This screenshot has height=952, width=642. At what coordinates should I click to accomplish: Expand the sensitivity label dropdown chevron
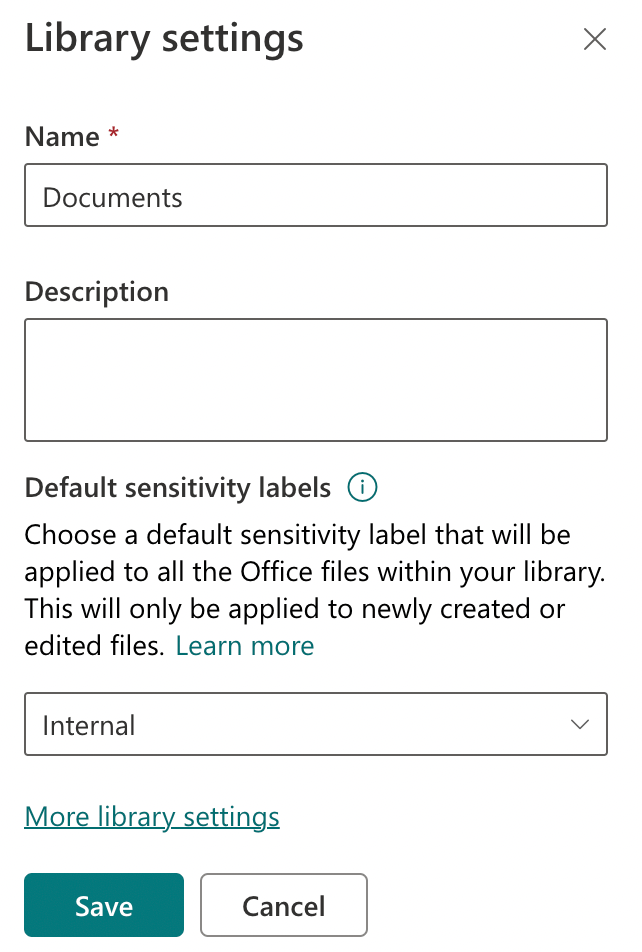click(580, 724)
